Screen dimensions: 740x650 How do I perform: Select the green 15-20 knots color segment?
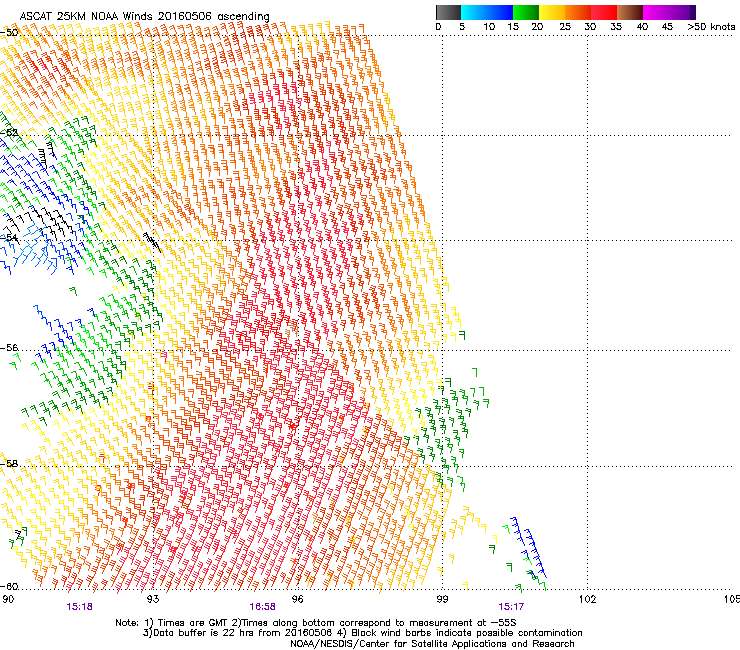(x=526, y=12)
